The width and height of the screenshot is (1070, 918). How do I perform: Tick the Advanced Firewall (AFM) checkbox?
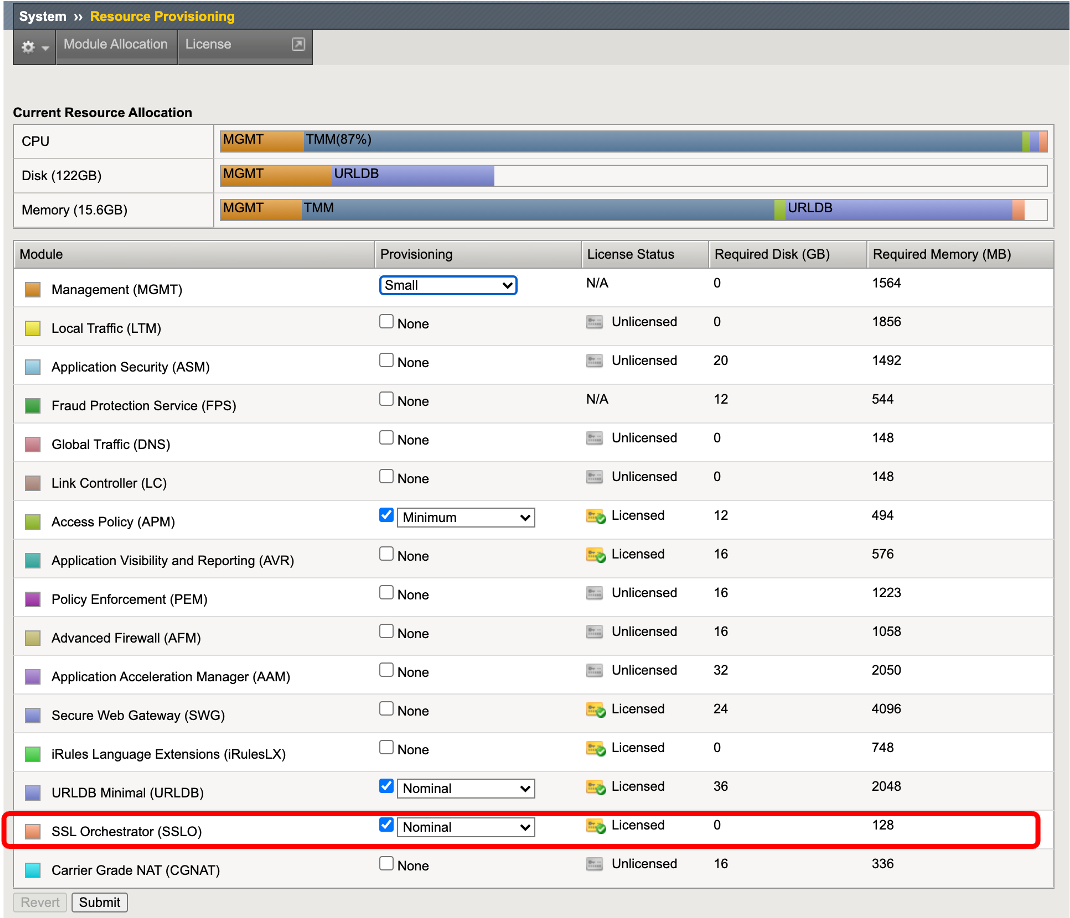click(x=386, y=631)
